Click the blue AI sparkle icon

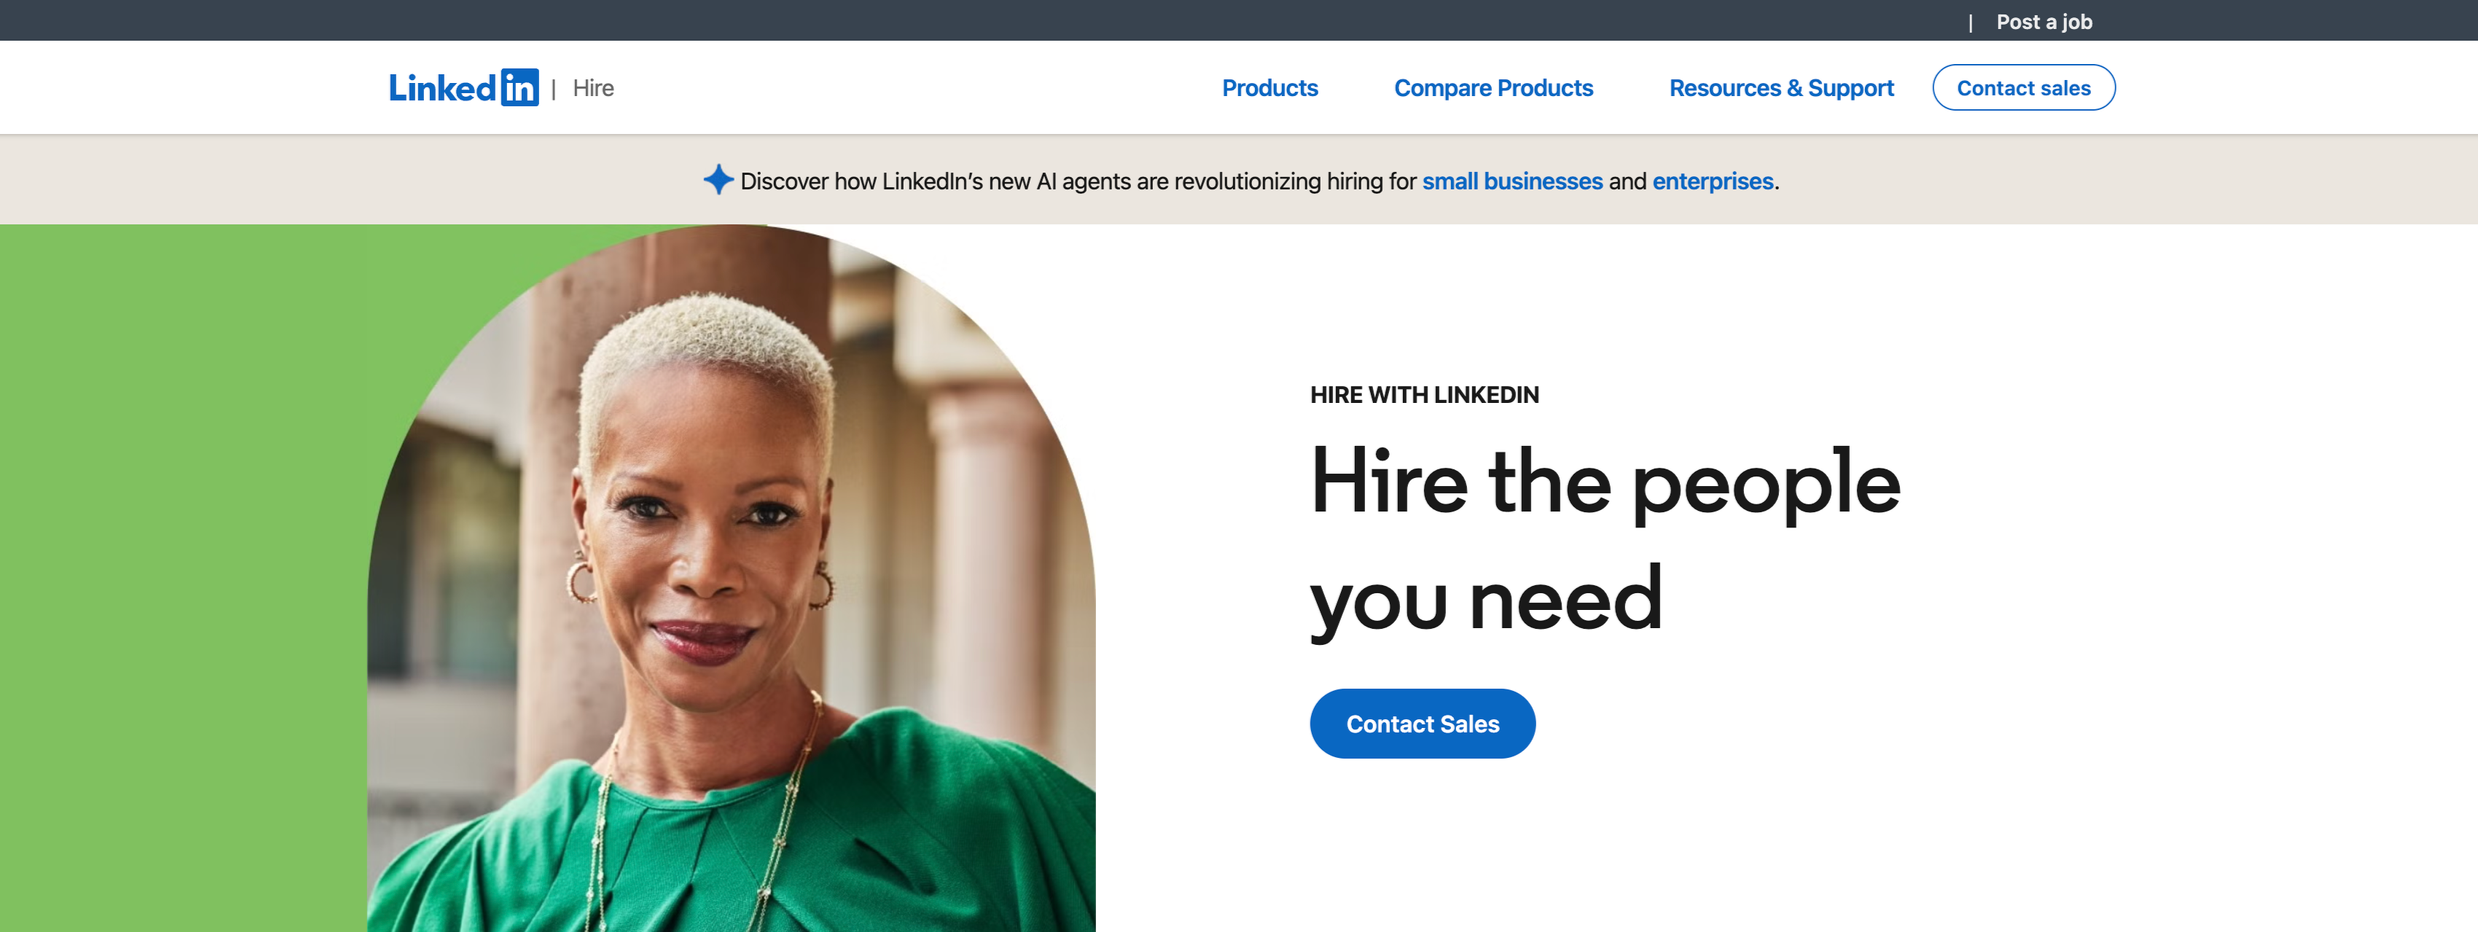click(718, 180)
